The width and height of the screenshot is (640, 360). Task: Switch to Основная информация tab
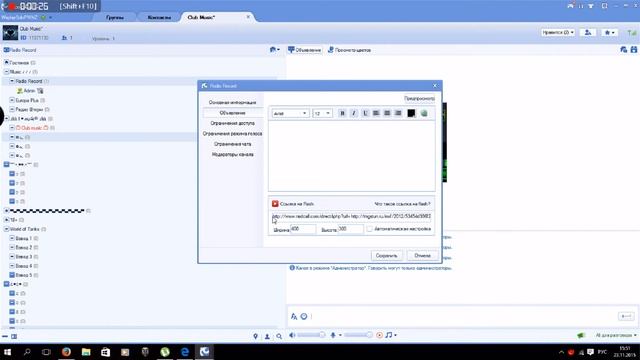(232, 102)
